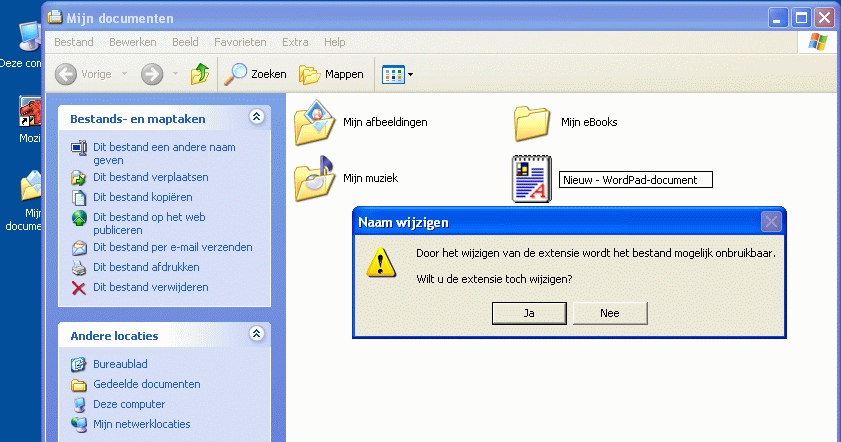Select the Mijn eBooks folder icon
This screenshot has width=841, height=442.
[532, 123]
